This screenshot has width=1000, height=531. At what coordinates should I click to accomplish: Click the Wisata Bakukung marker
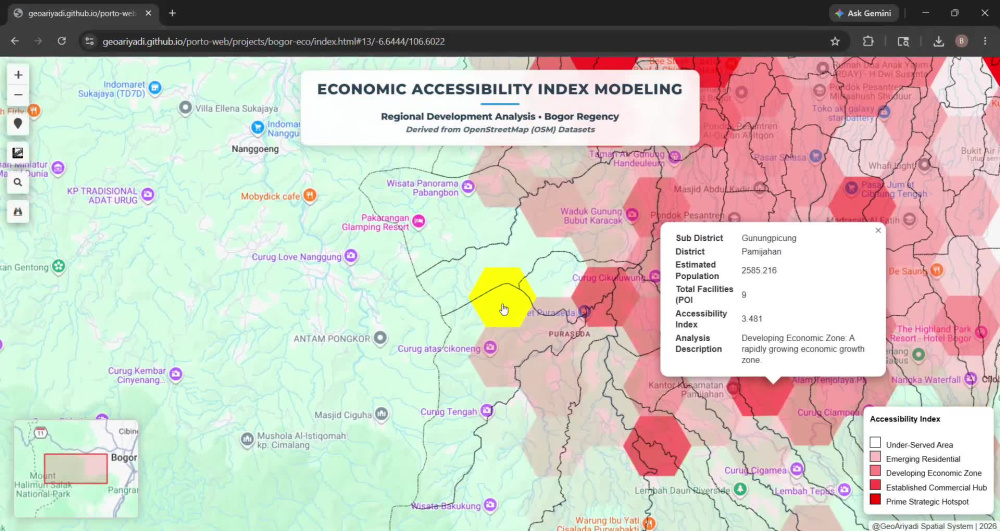point(490,505)
